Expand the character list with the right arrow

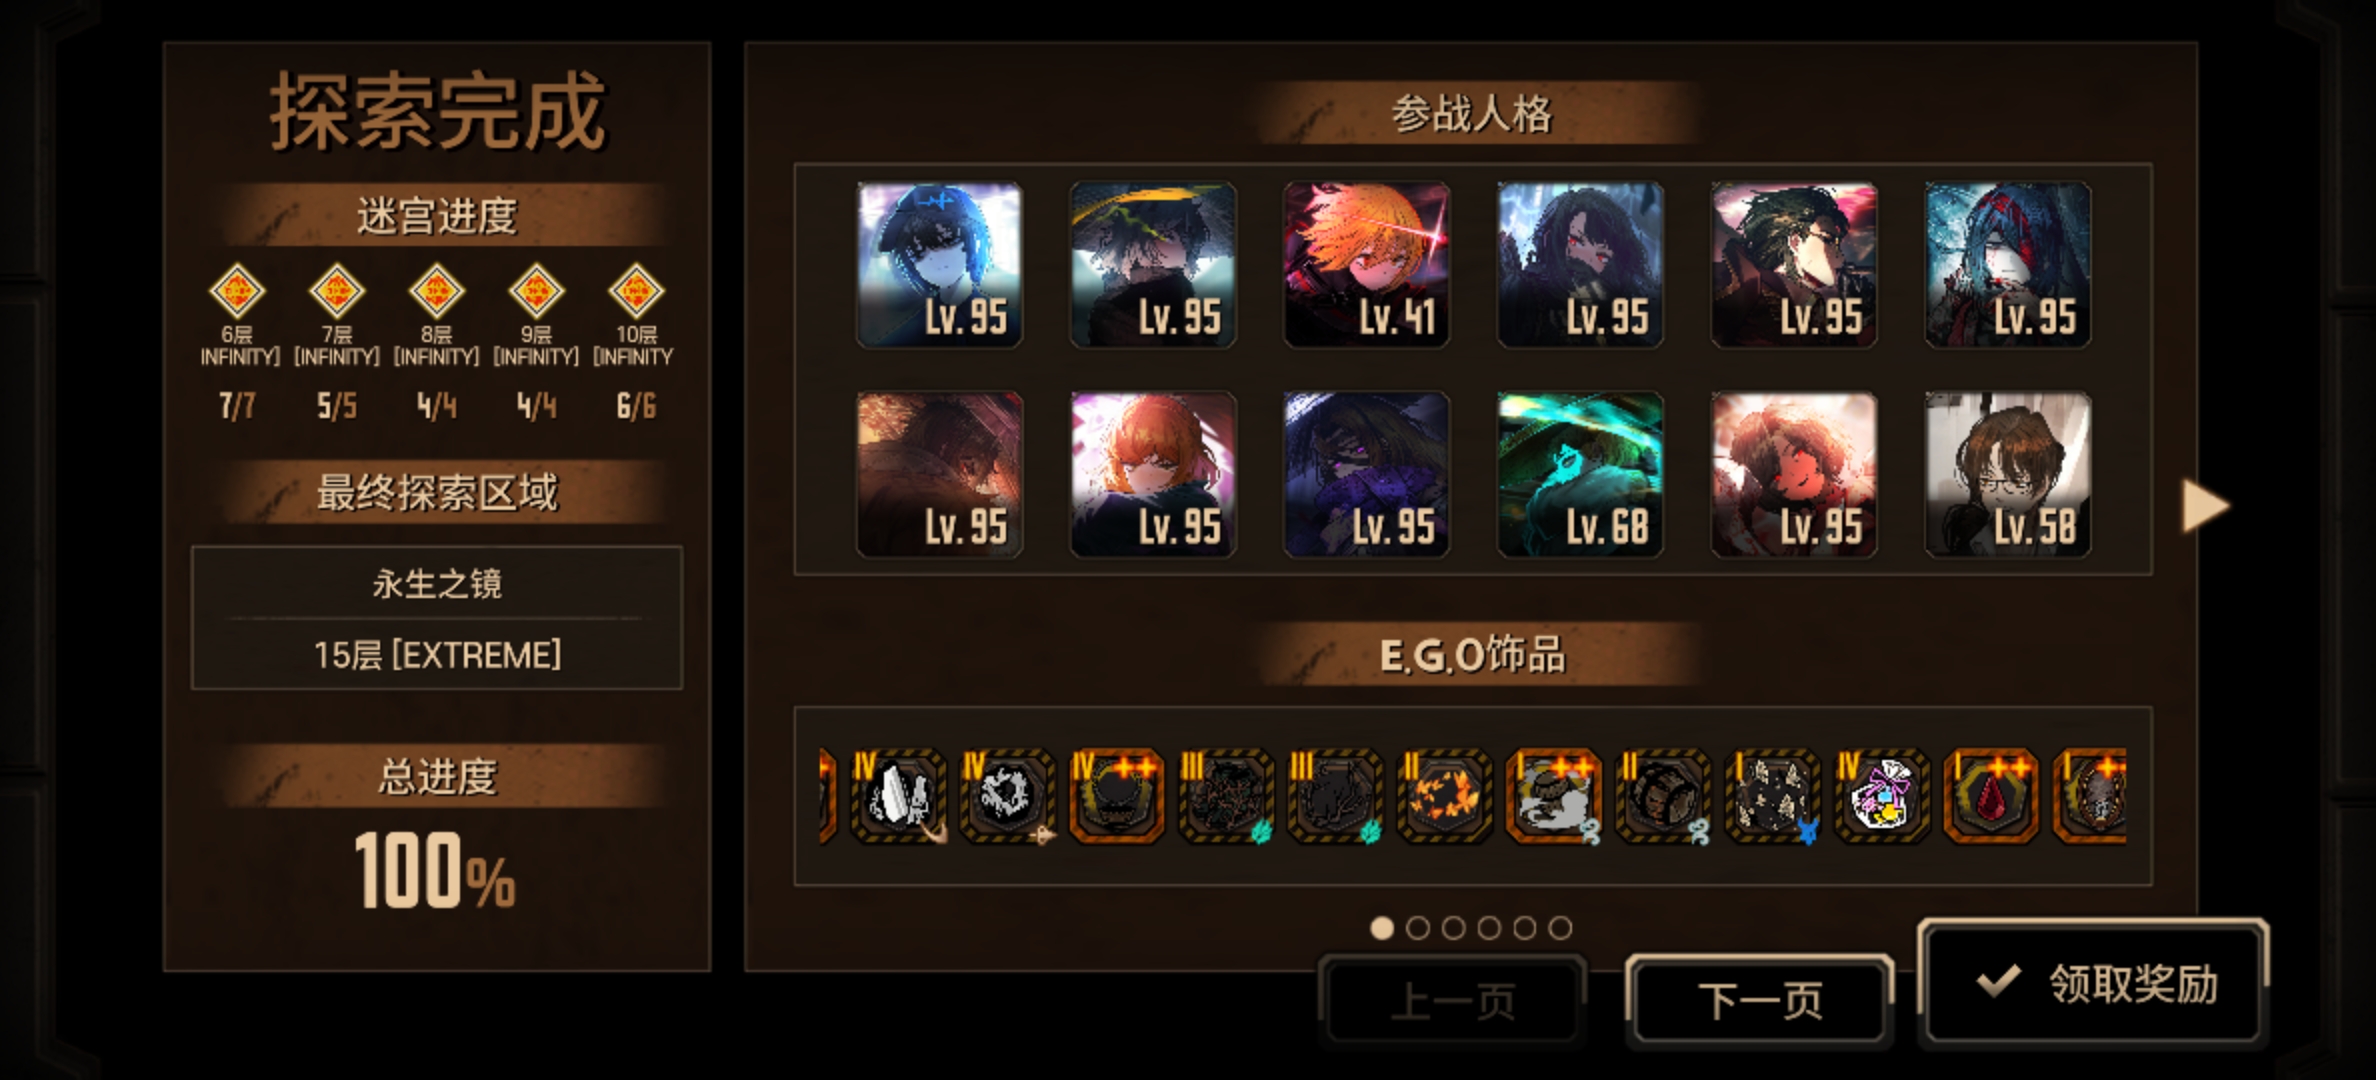(2205, 505)
